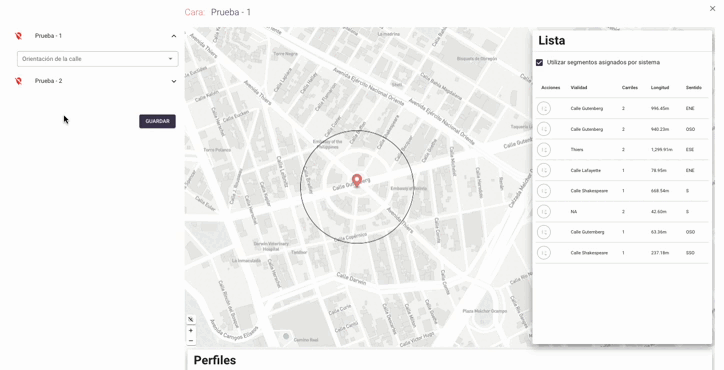Zoom out the map with minus button
The image size is (724, 370).
[x=191, y=340]
